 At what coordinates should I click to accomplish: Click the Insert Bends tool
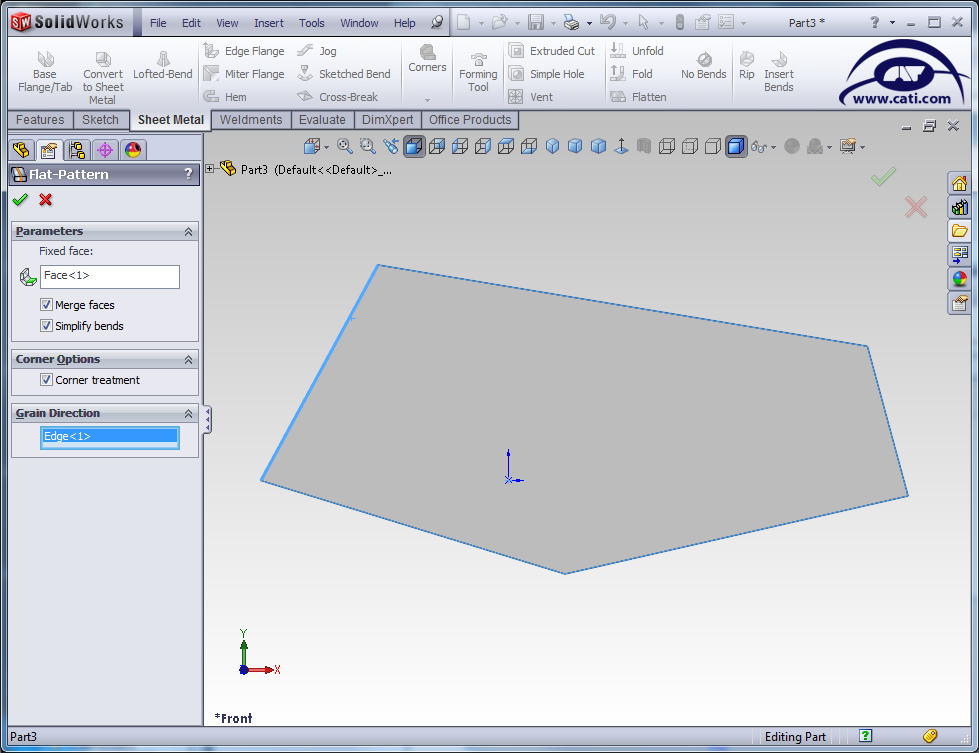click(x=778, y=72)
